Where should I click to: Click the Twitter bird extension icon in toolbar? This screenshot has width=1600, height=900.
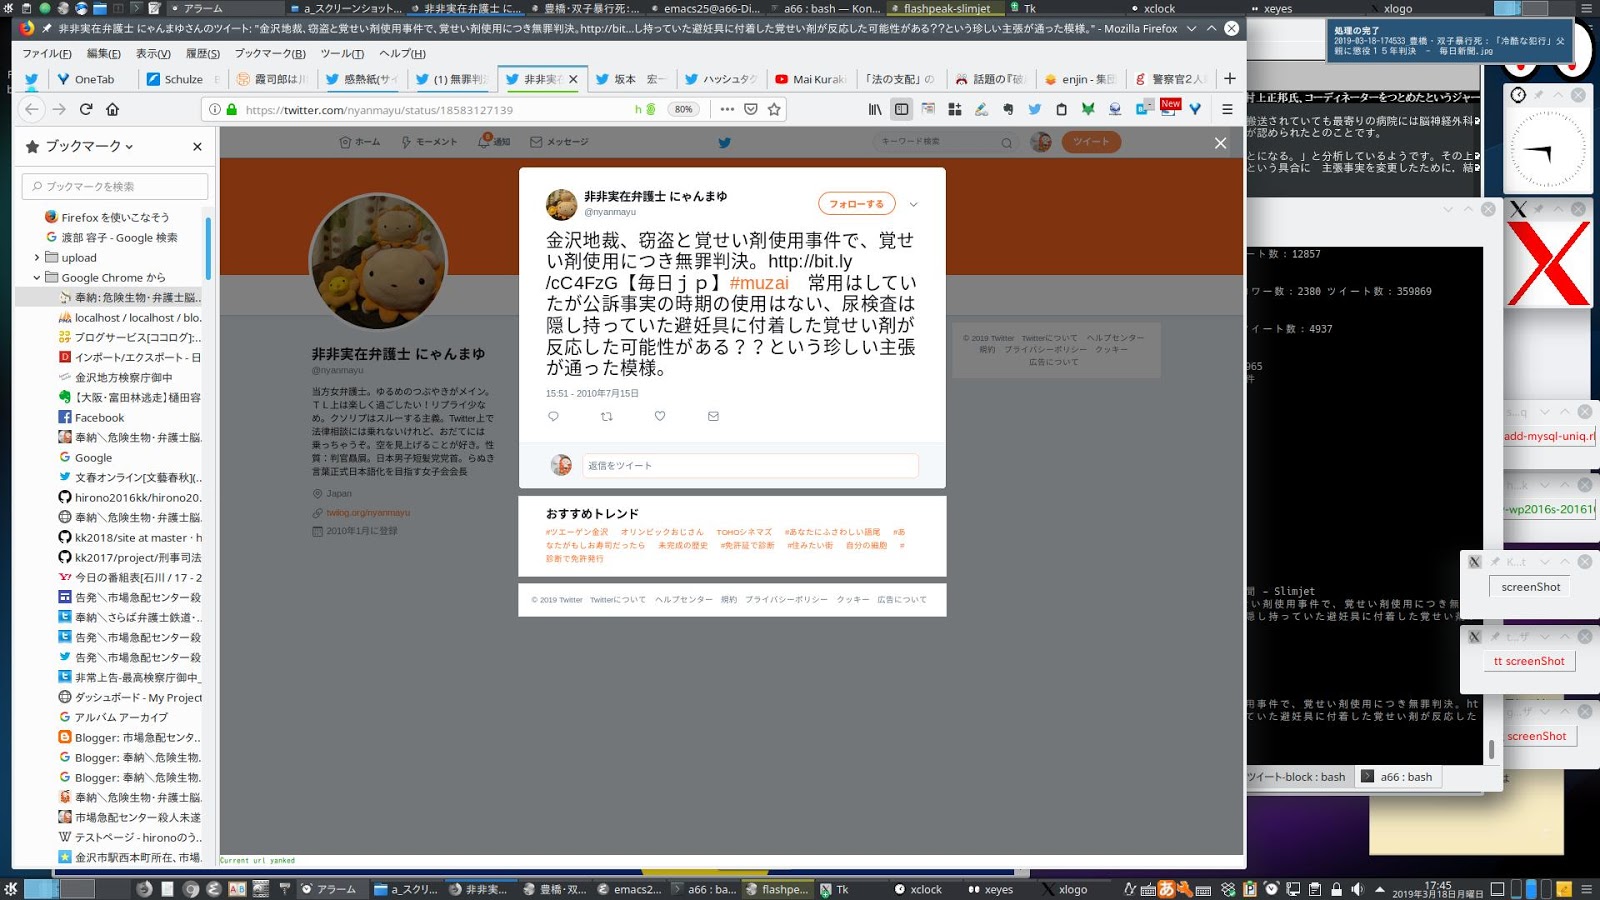pyautogui.click(x=1034, y=109)
